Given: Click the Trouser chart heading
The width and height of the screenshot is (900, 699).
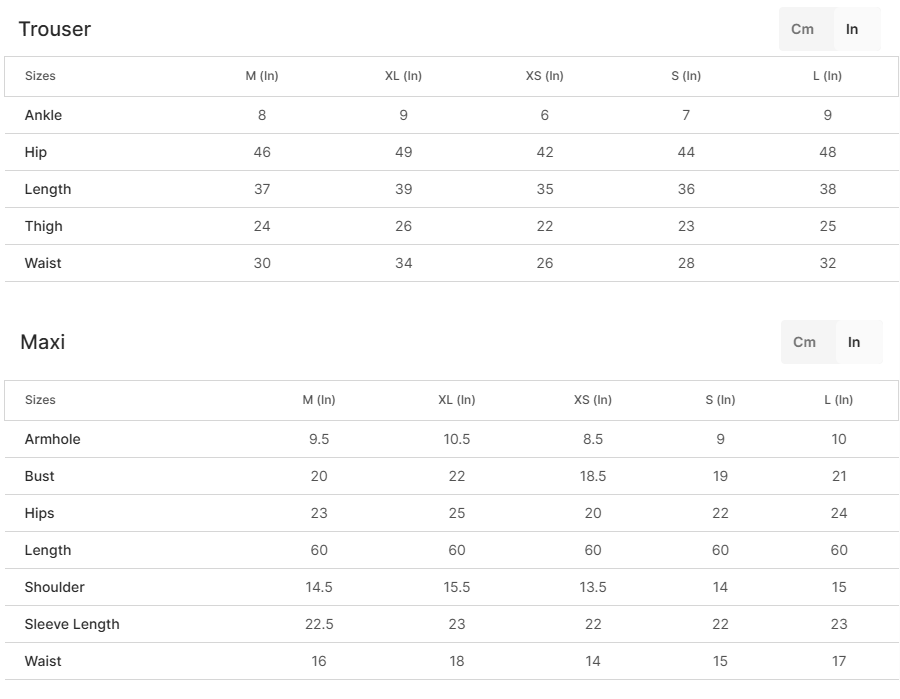Looking at the screenshot, I should point(55,29).
